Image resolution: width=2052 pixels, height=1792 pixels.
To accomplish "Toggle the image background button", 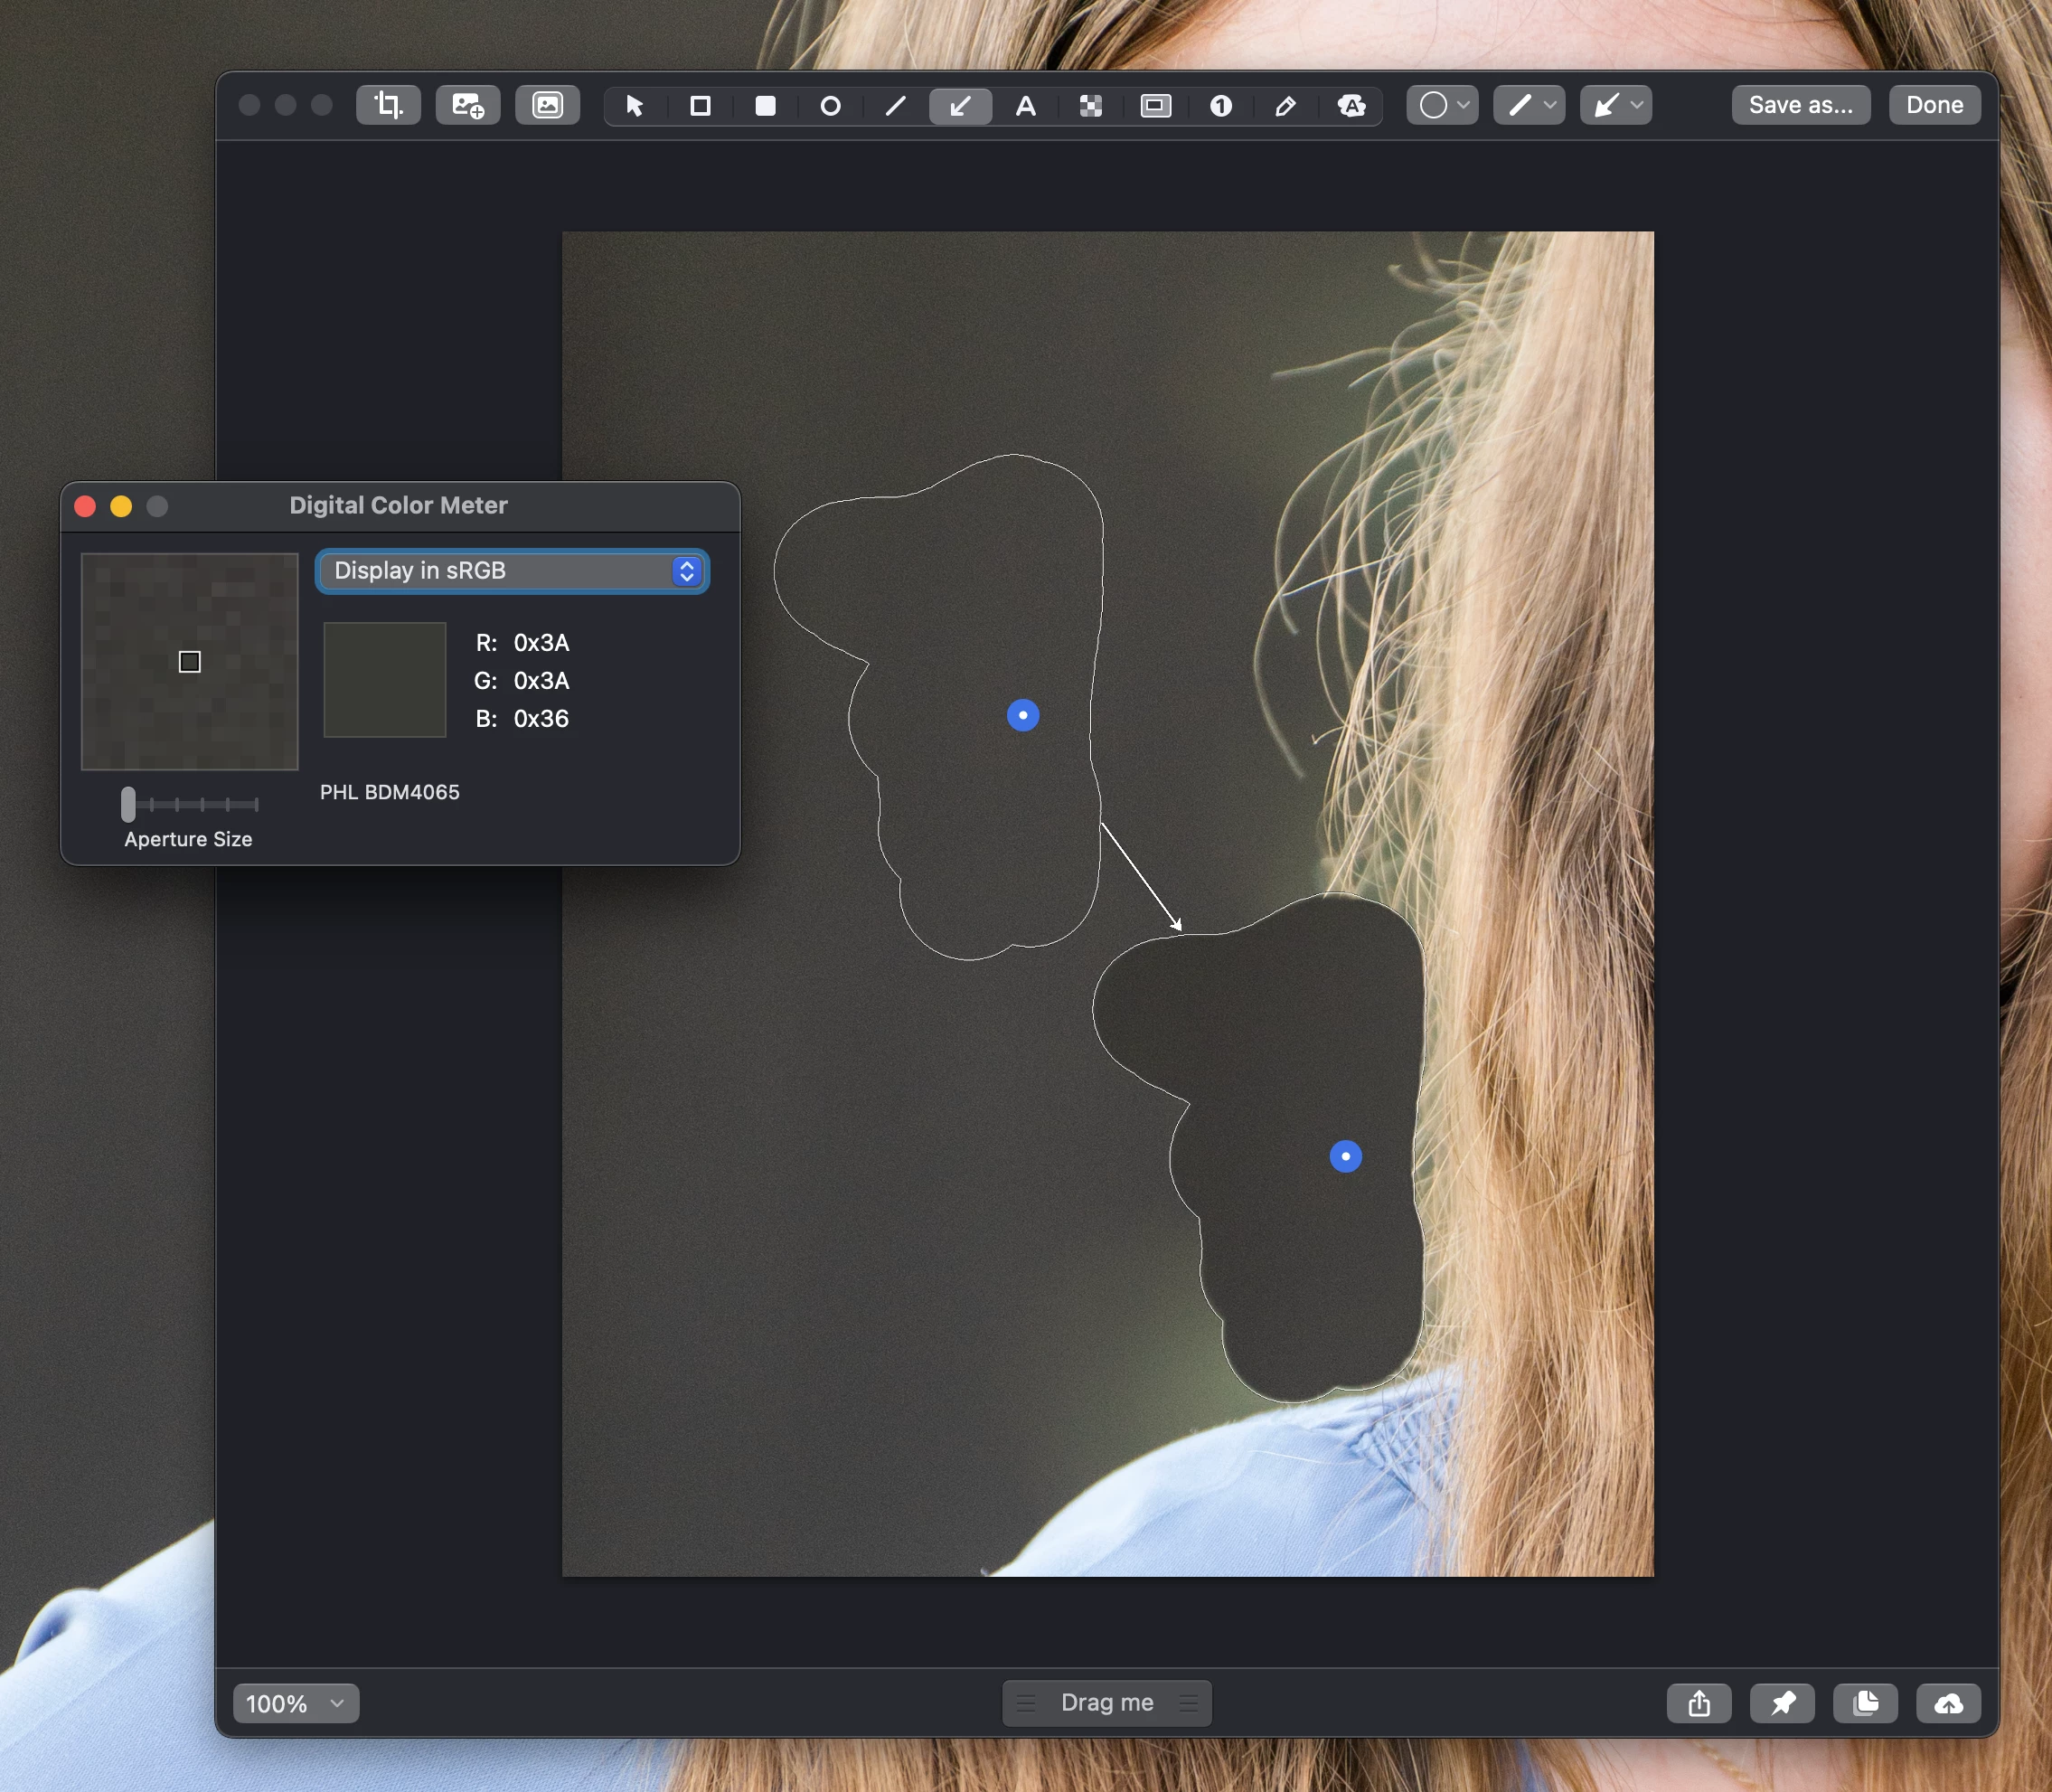I will point(547,105).
